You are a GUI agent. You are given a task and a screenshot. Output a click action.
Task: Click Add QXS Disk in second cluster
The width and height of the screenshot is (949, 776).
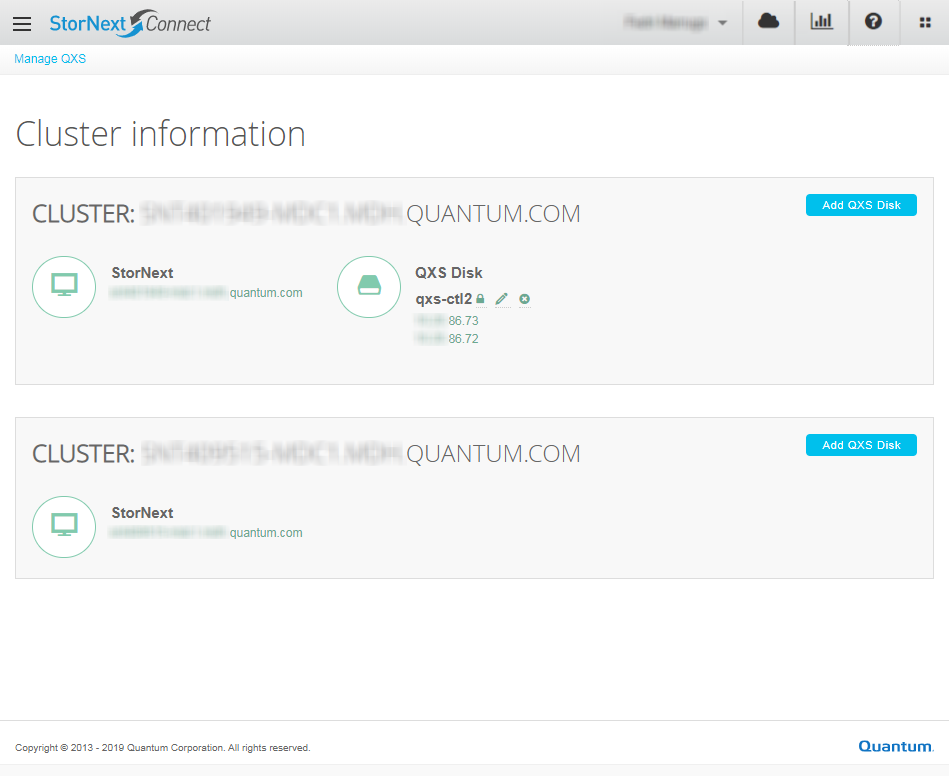(x=861, y=445)
